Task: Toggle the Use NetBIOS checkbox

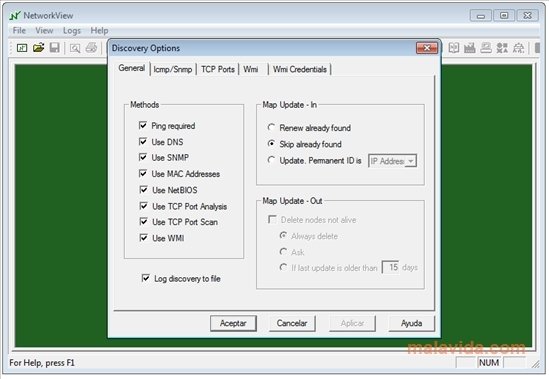Action: 143,190
